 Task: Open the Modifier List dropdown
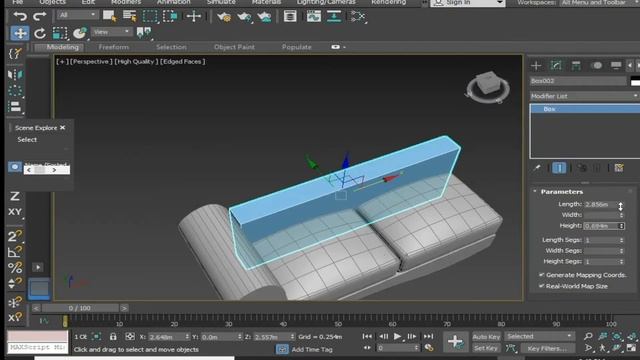tap(584, 96)
